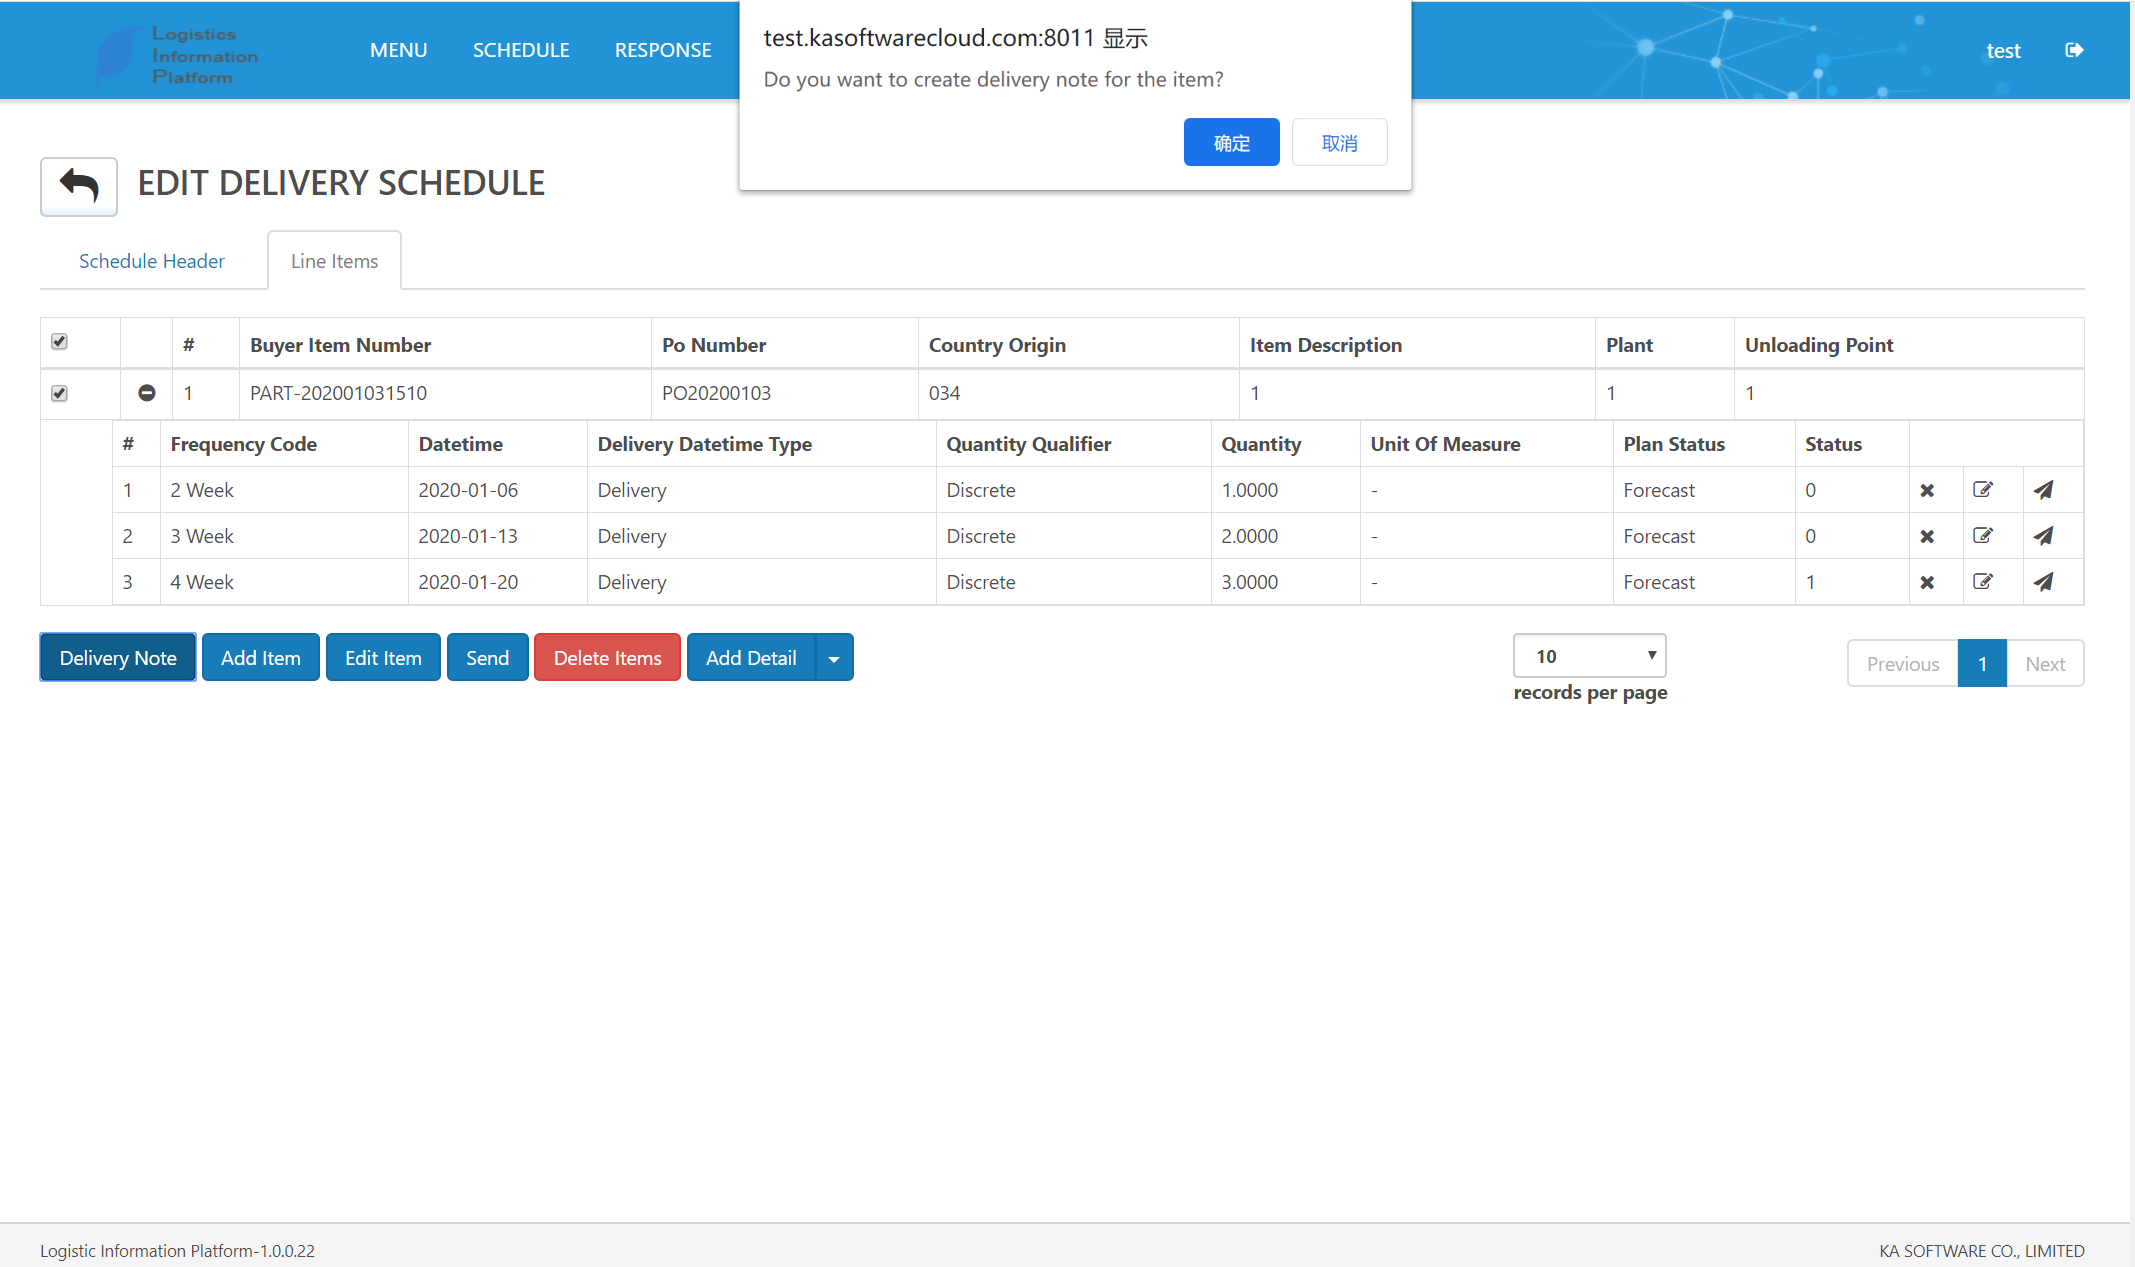Delete the 3 Week detail row
The image size is (2135, 1267).
pyautogui.click(x=1927, y=536)
